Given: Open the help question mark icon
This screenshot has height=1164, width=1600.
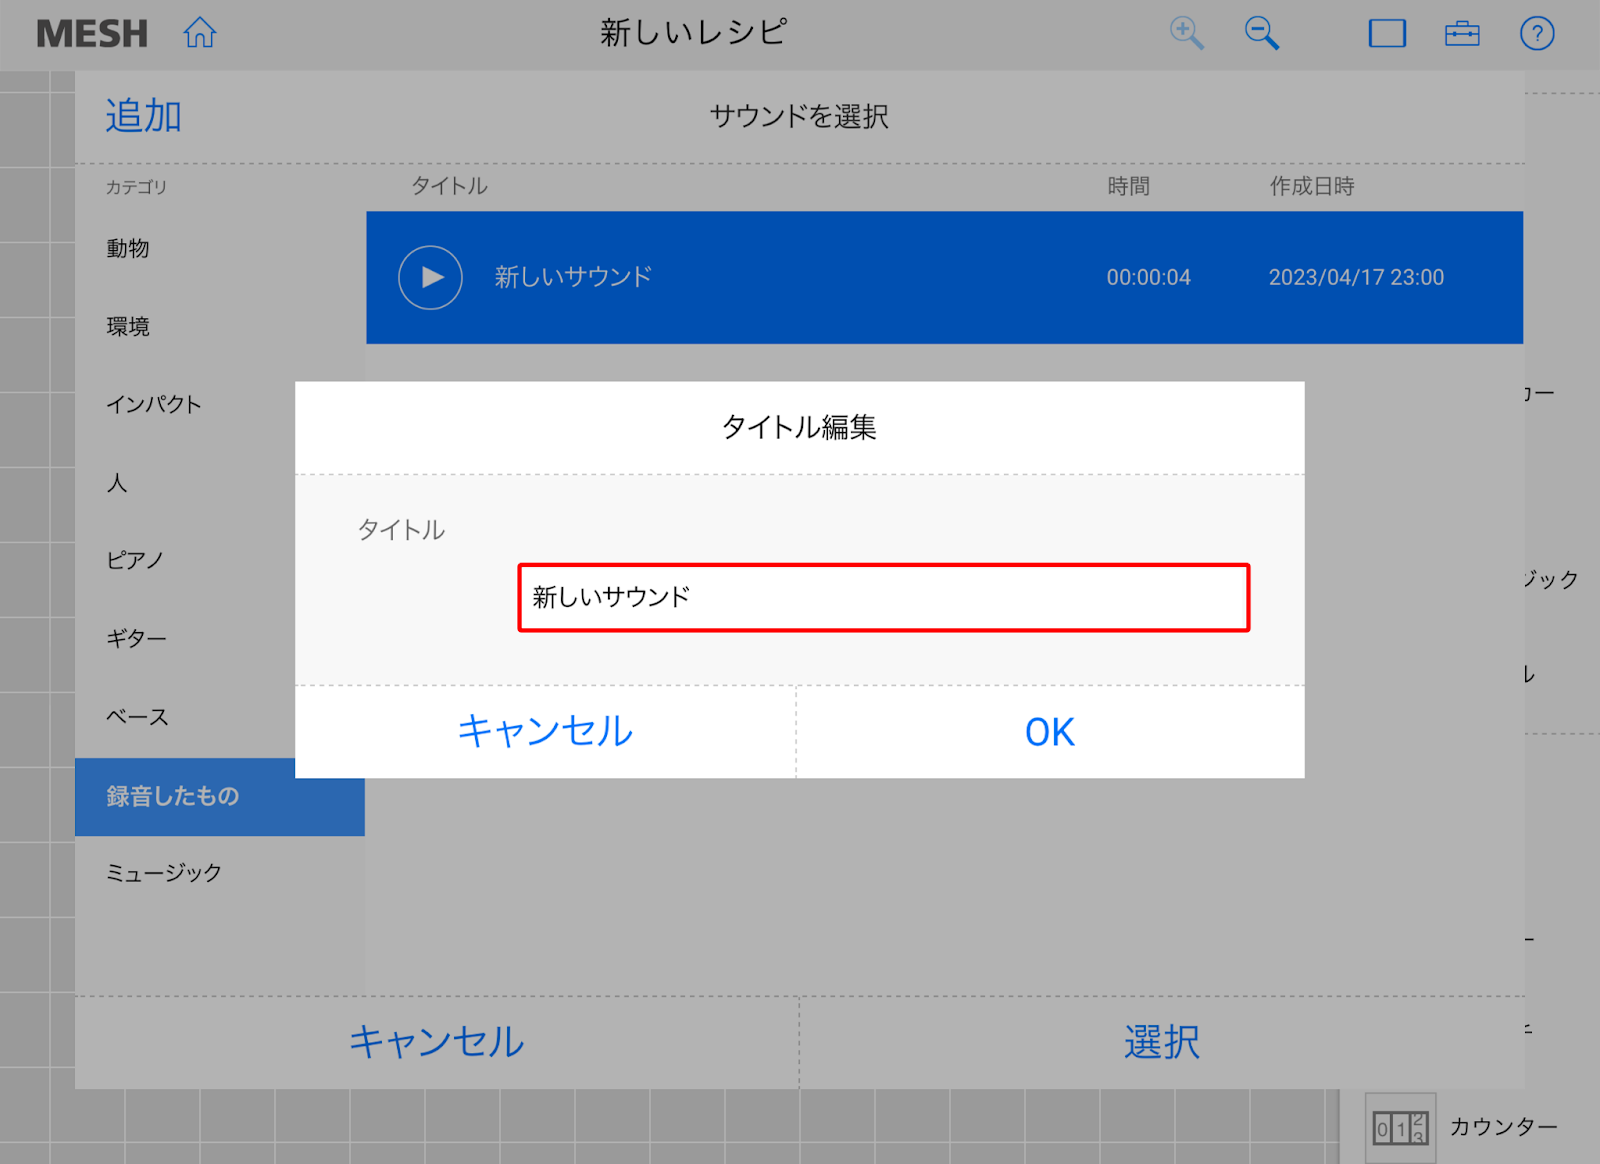Looking at the screenshot, I should tap(1537, 33).
